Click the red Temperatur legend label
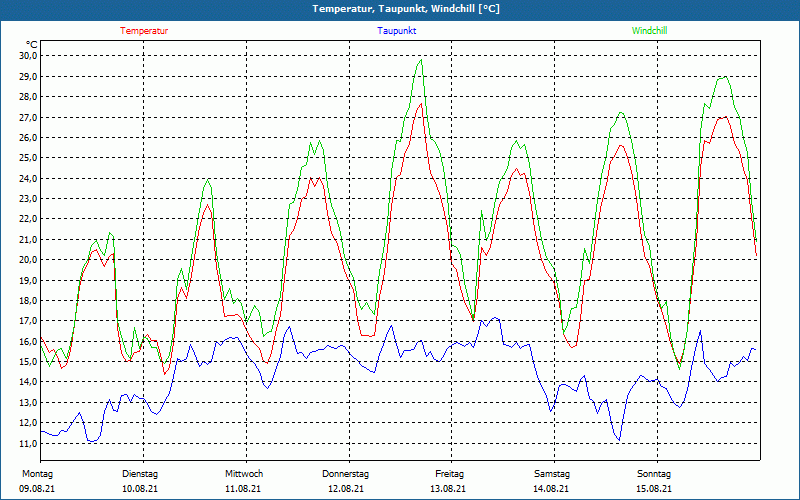The height and width of the screenshot is (500, 800). 144,31
